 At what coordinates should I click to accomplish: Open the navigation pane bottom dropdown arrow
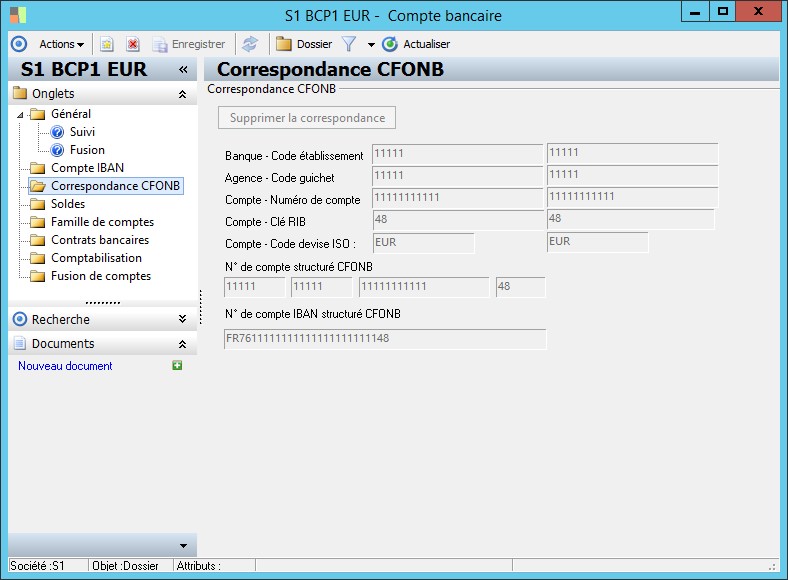(183, 546)
